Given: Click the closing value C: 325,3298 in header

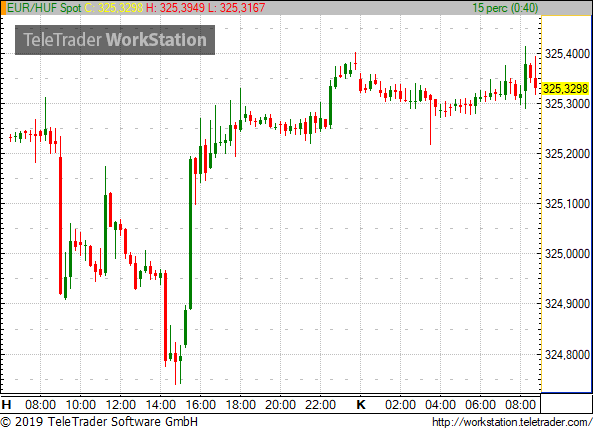Looking at the screenshot, I should 114,8.
